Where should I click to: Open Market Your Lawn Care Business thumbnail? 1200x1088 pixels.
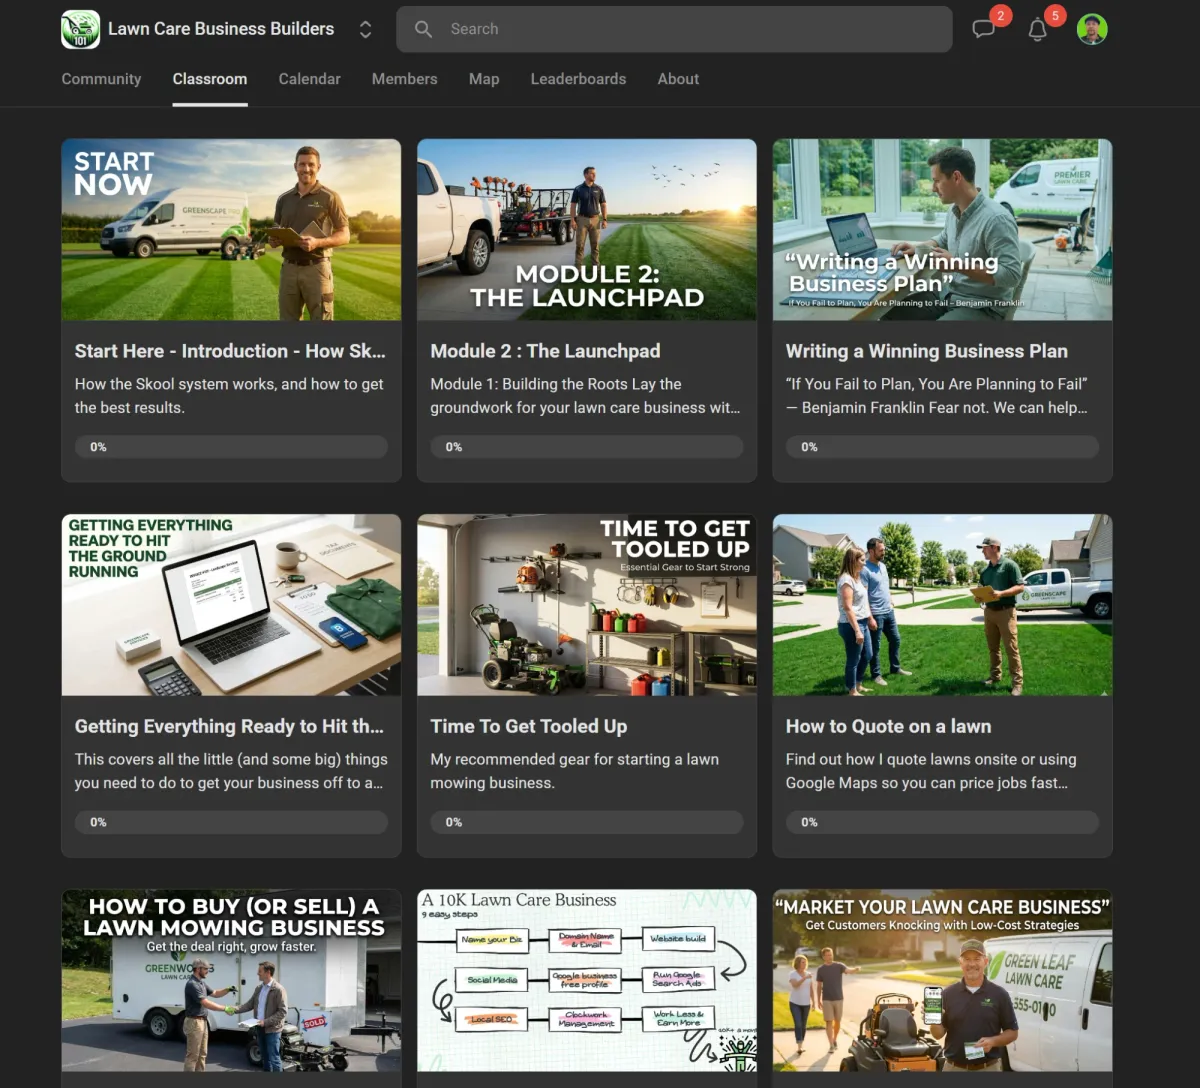pyautogui.click(x=942, y=980)
